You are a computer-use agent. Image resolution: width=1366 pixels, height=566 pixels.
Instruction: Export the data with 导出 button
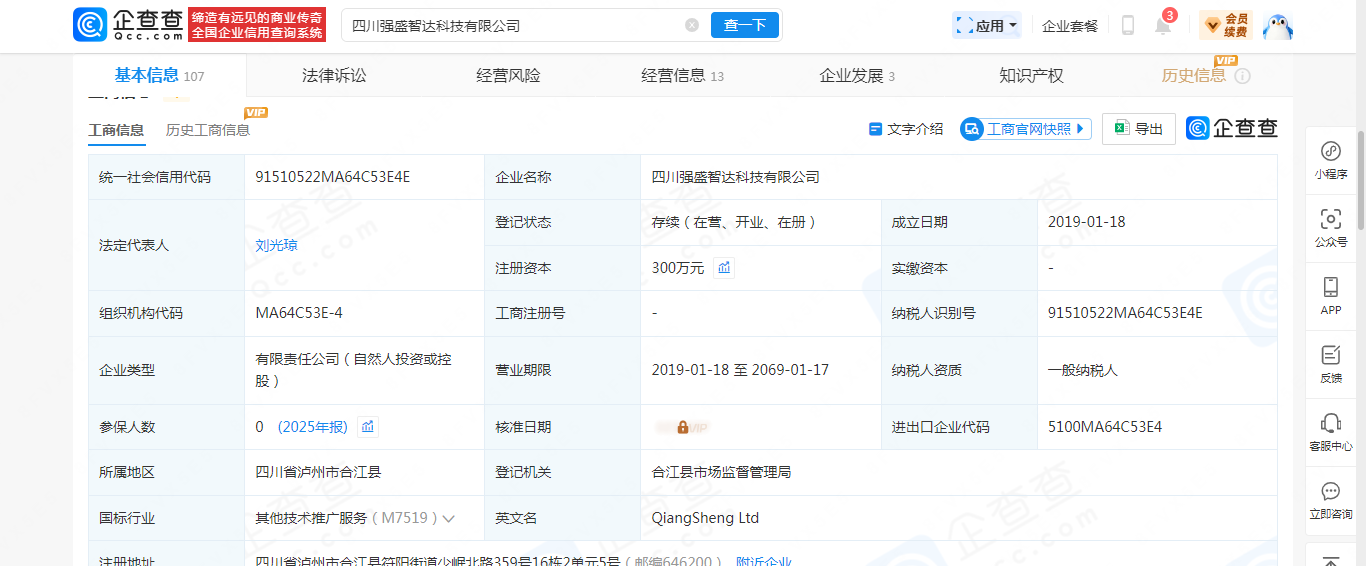point(1138,129)
